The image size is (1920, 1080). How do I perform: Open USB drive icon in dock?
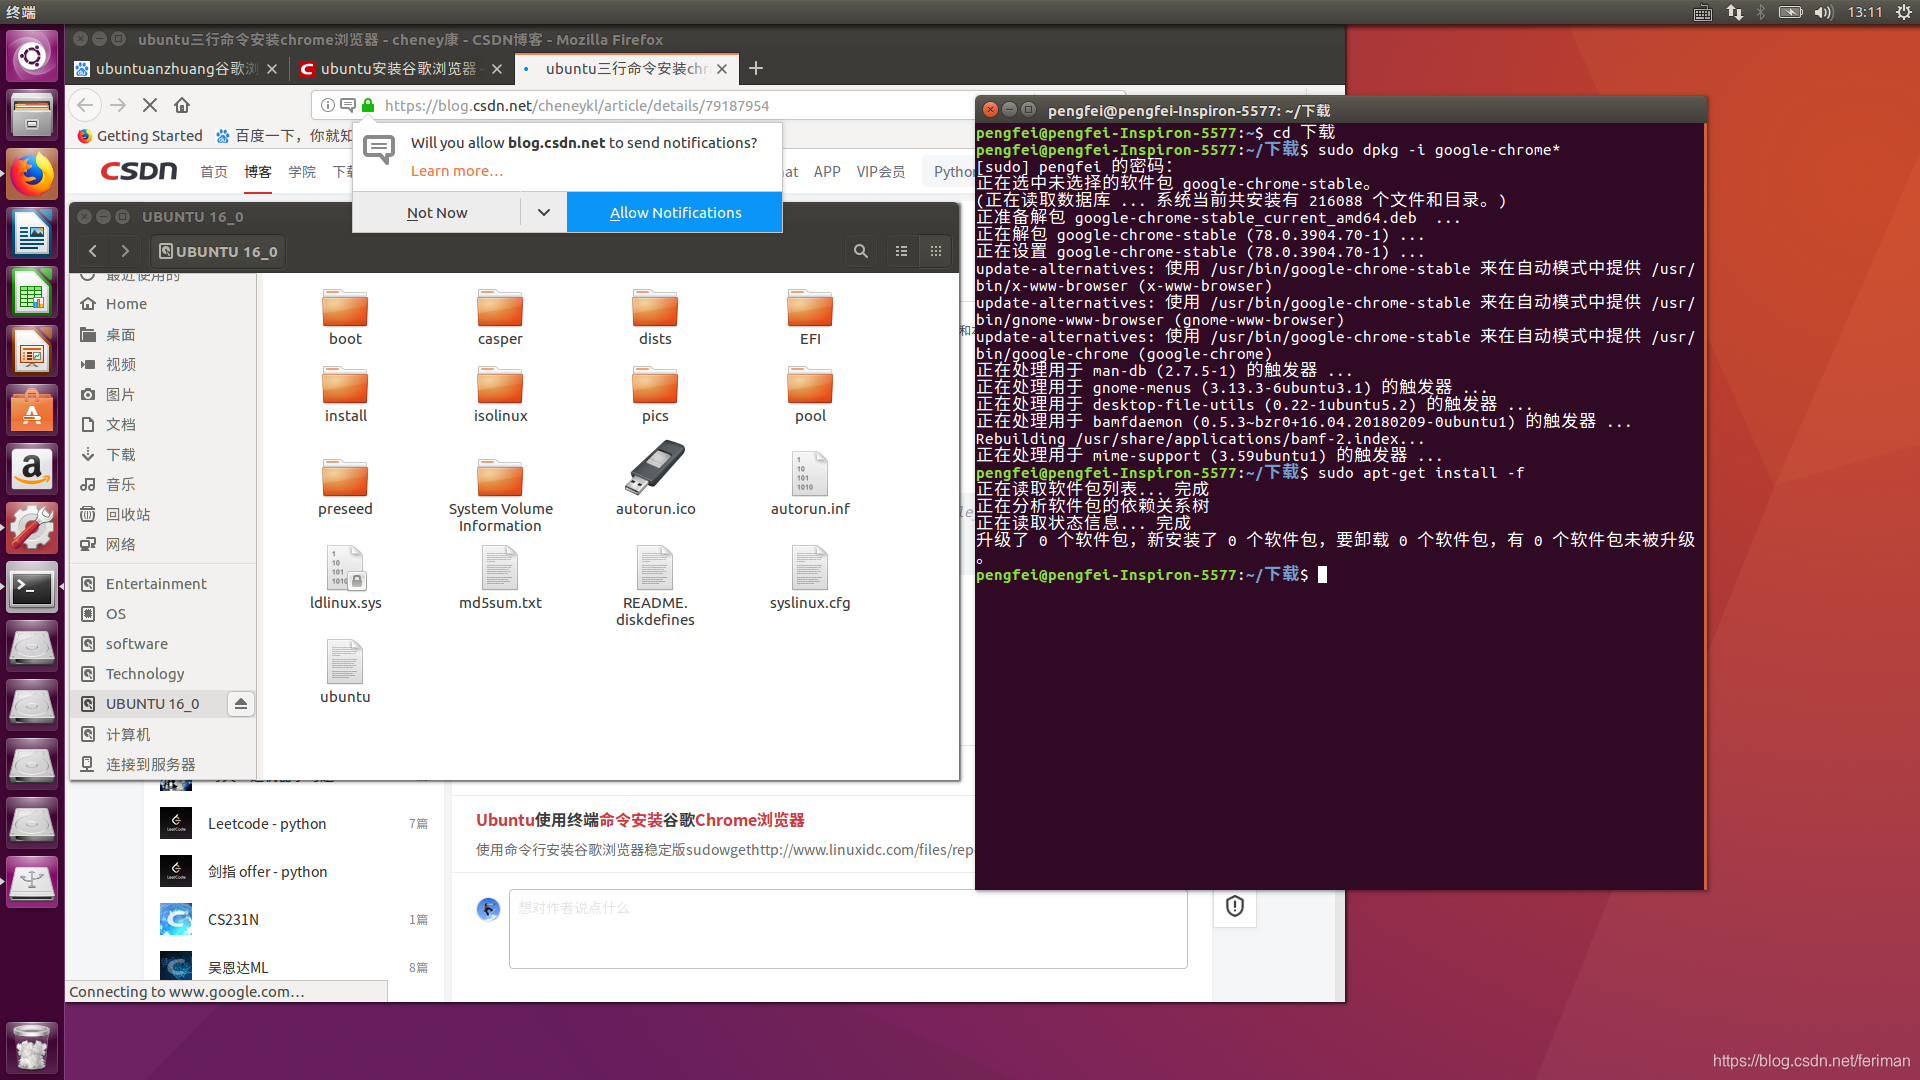[32, 883]
